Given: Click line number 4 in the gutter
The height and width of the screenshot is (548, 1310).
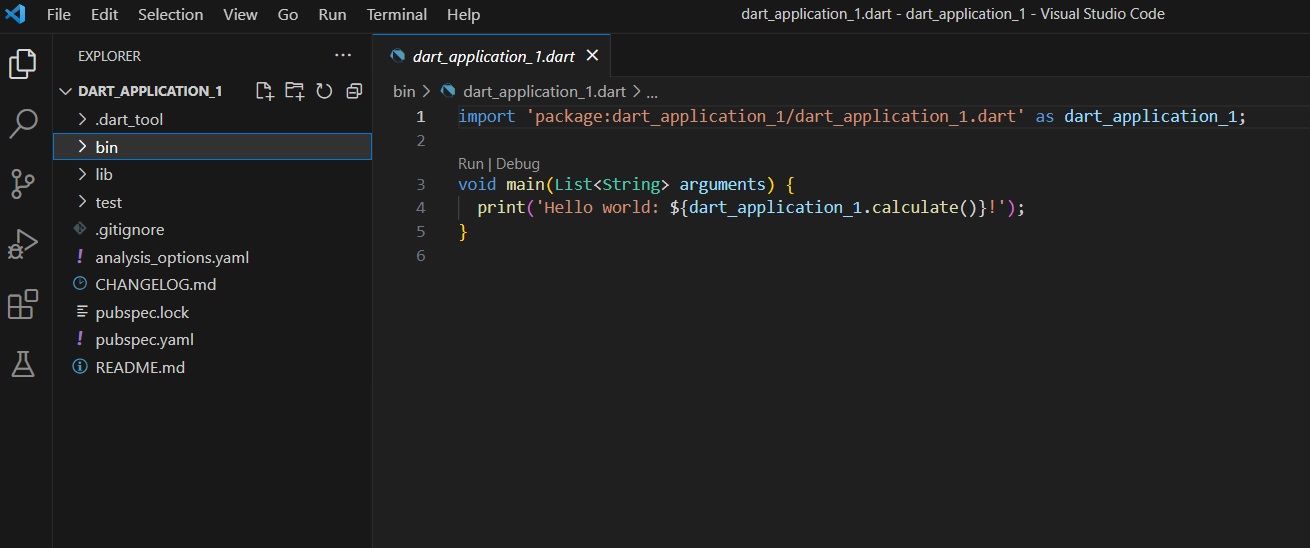Looking at the screenshot, I should tap(421, 208).
